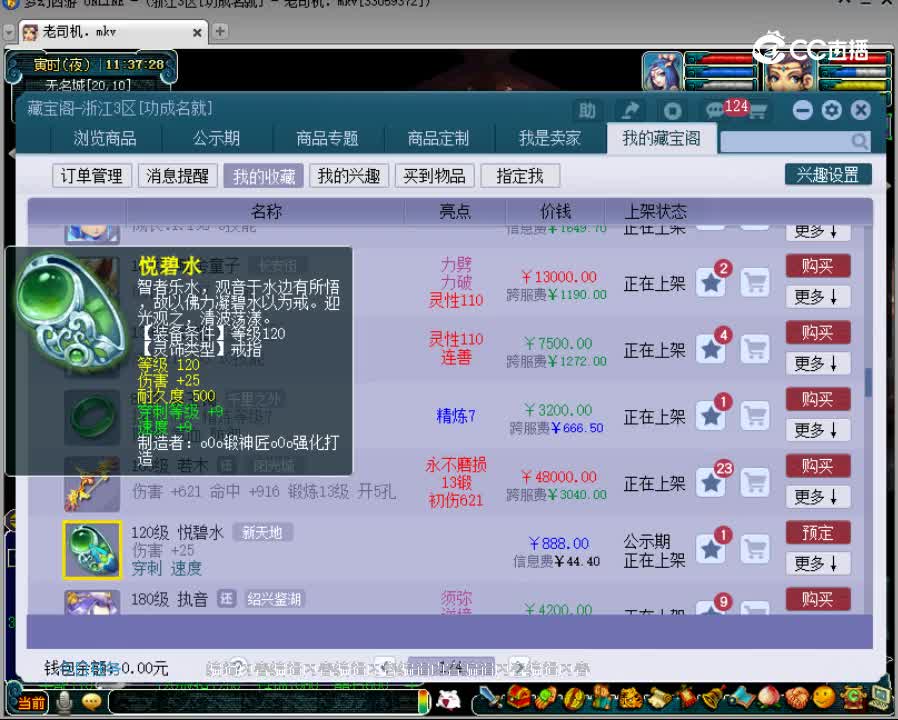Expand 更多 for the ¥13000.00 item
Viewport: 898px width, 720px height.
817,297
